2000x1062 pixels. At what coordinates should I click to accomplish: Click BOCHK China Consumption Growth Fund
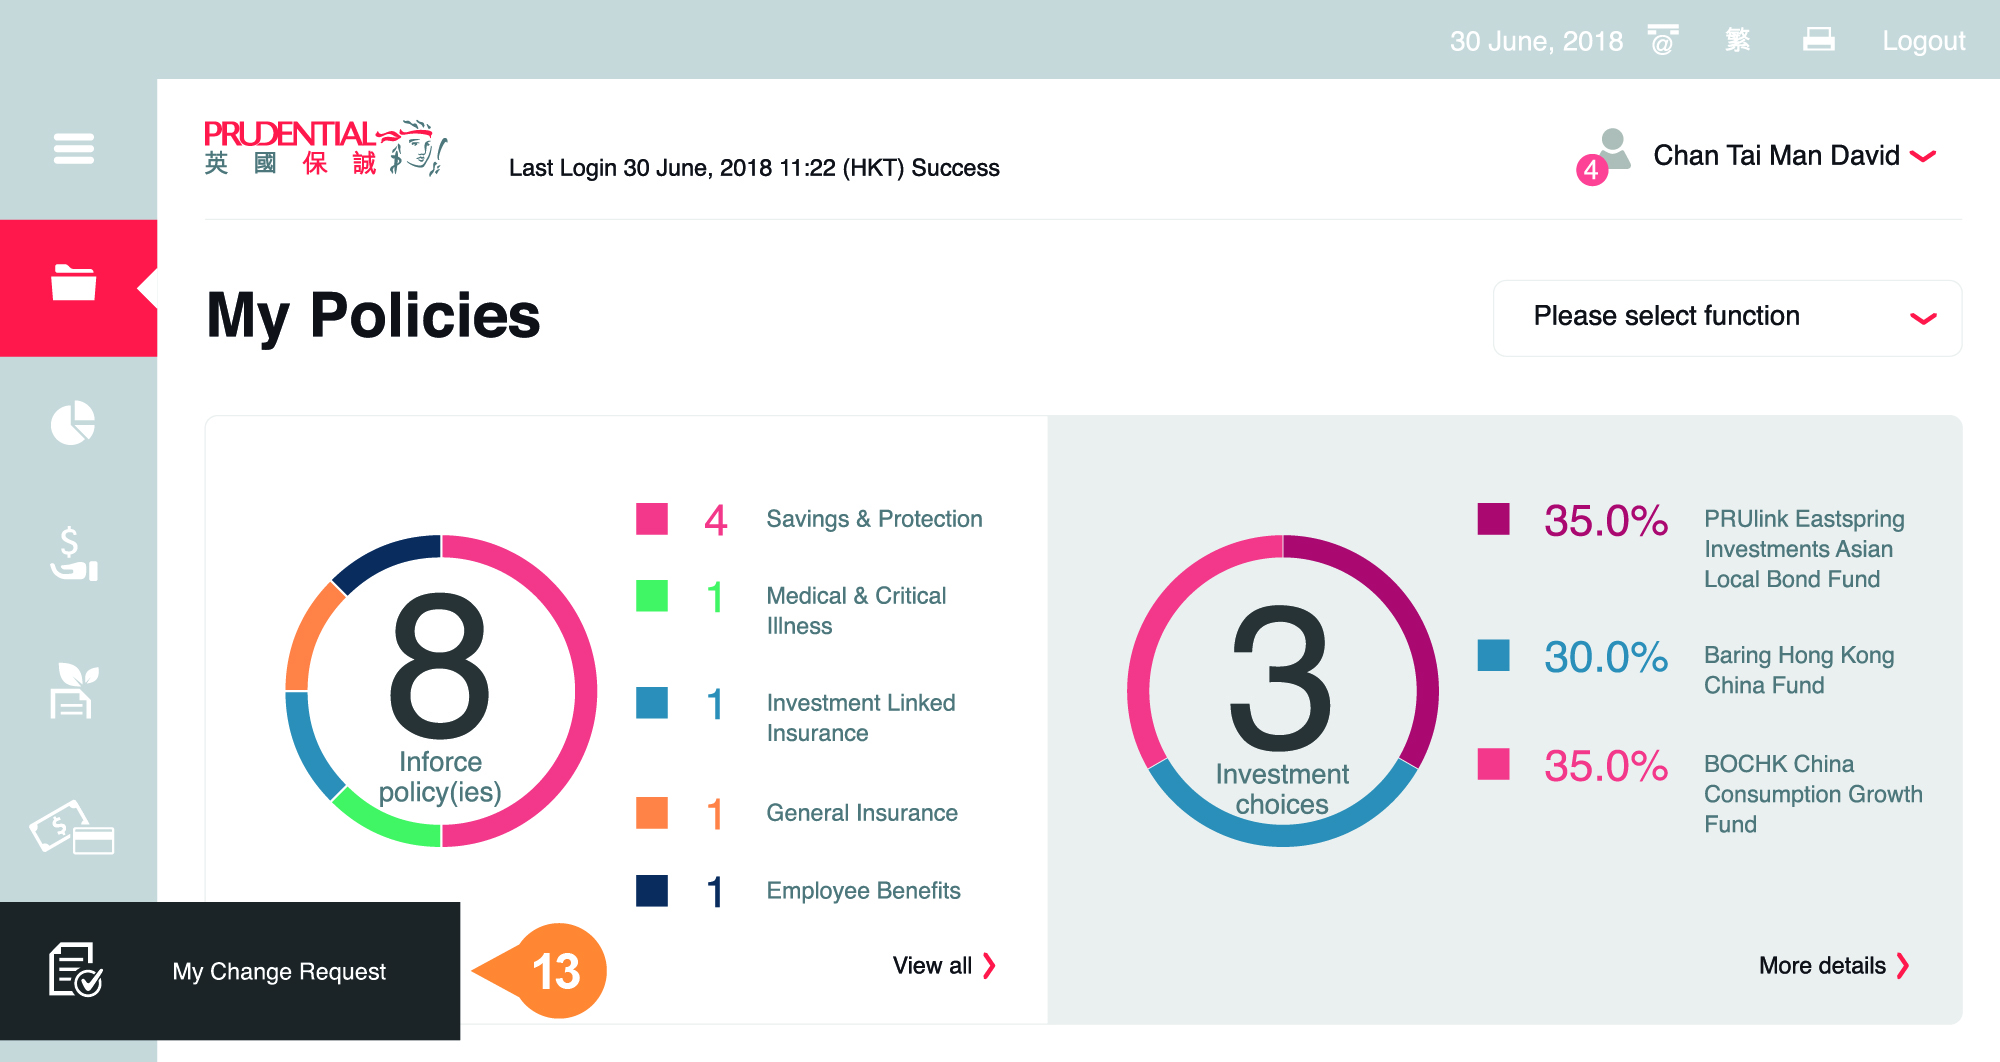[x=1813, y=794]
